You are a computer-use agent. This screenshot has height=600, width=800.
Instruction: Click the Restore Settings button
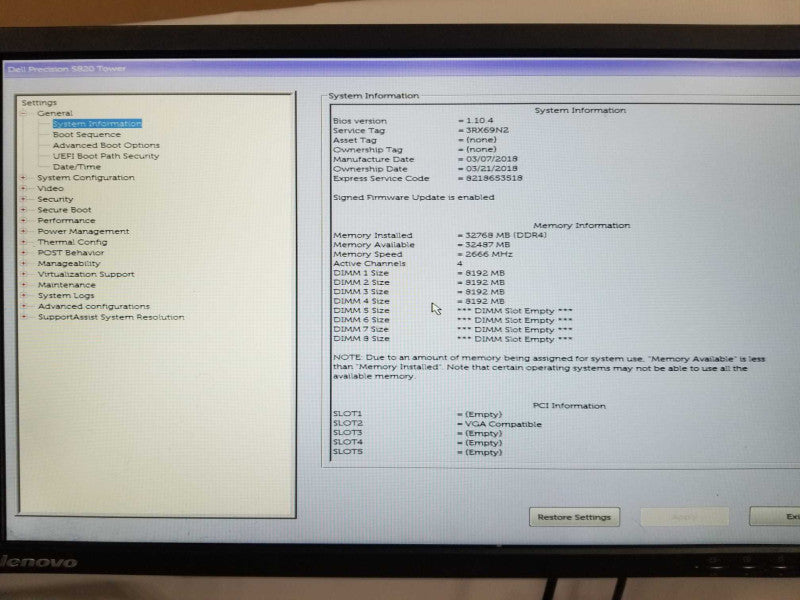click(574, 517)
